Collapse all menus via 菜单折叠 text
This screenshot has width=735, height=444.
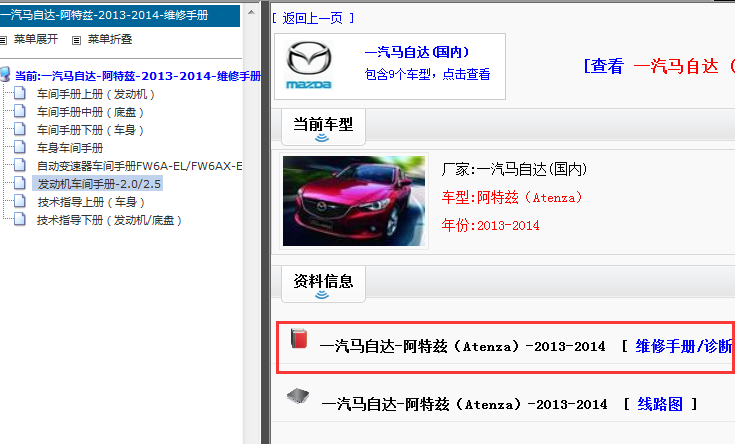110,39
